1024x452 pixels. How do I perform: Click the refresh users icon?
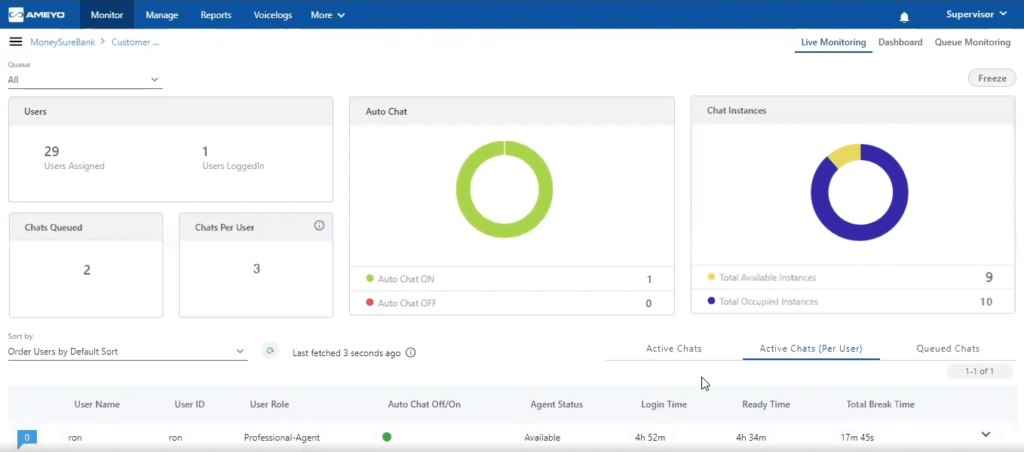(270, 351)
